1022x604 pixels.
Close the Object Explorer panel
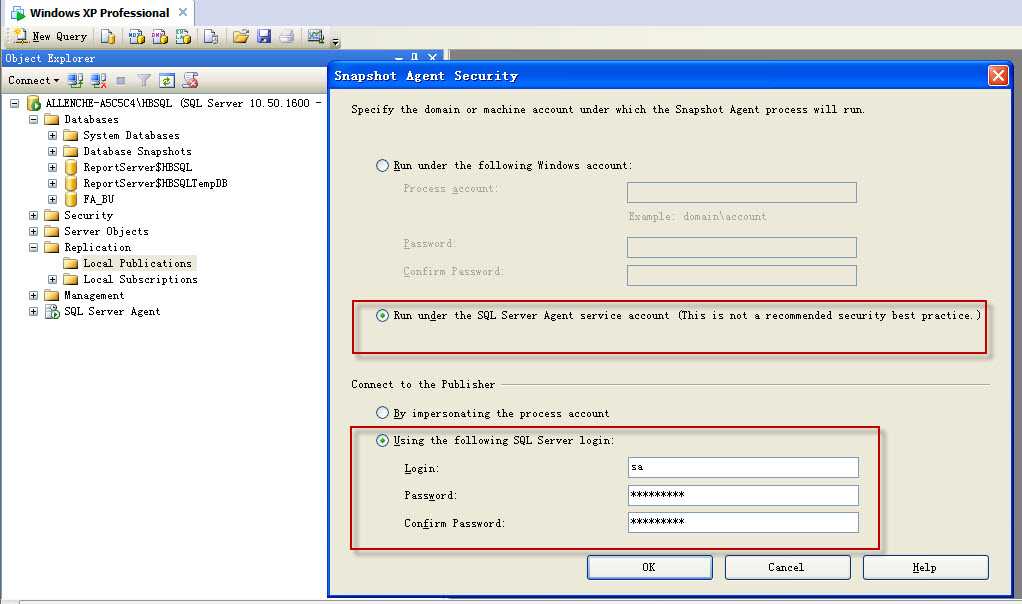coord(431,58)
